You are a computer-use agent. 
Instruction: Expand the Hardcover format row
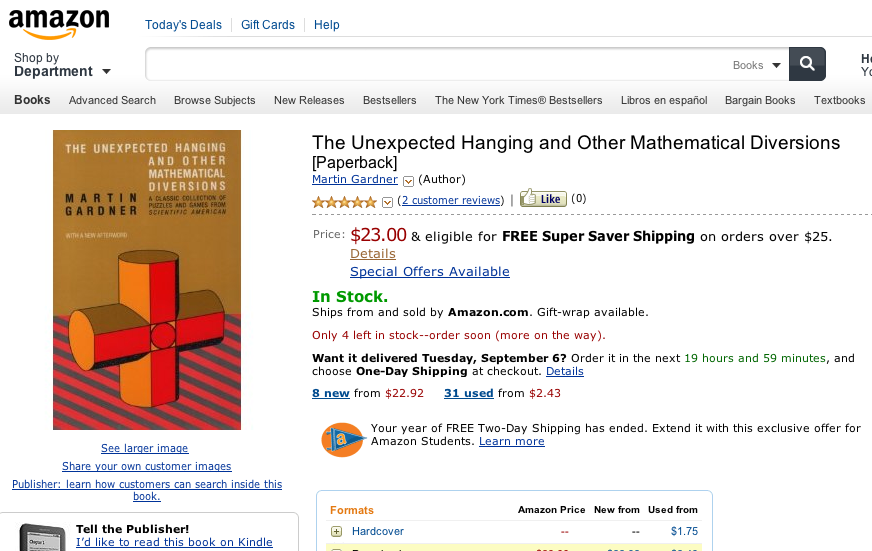point(337,531)
